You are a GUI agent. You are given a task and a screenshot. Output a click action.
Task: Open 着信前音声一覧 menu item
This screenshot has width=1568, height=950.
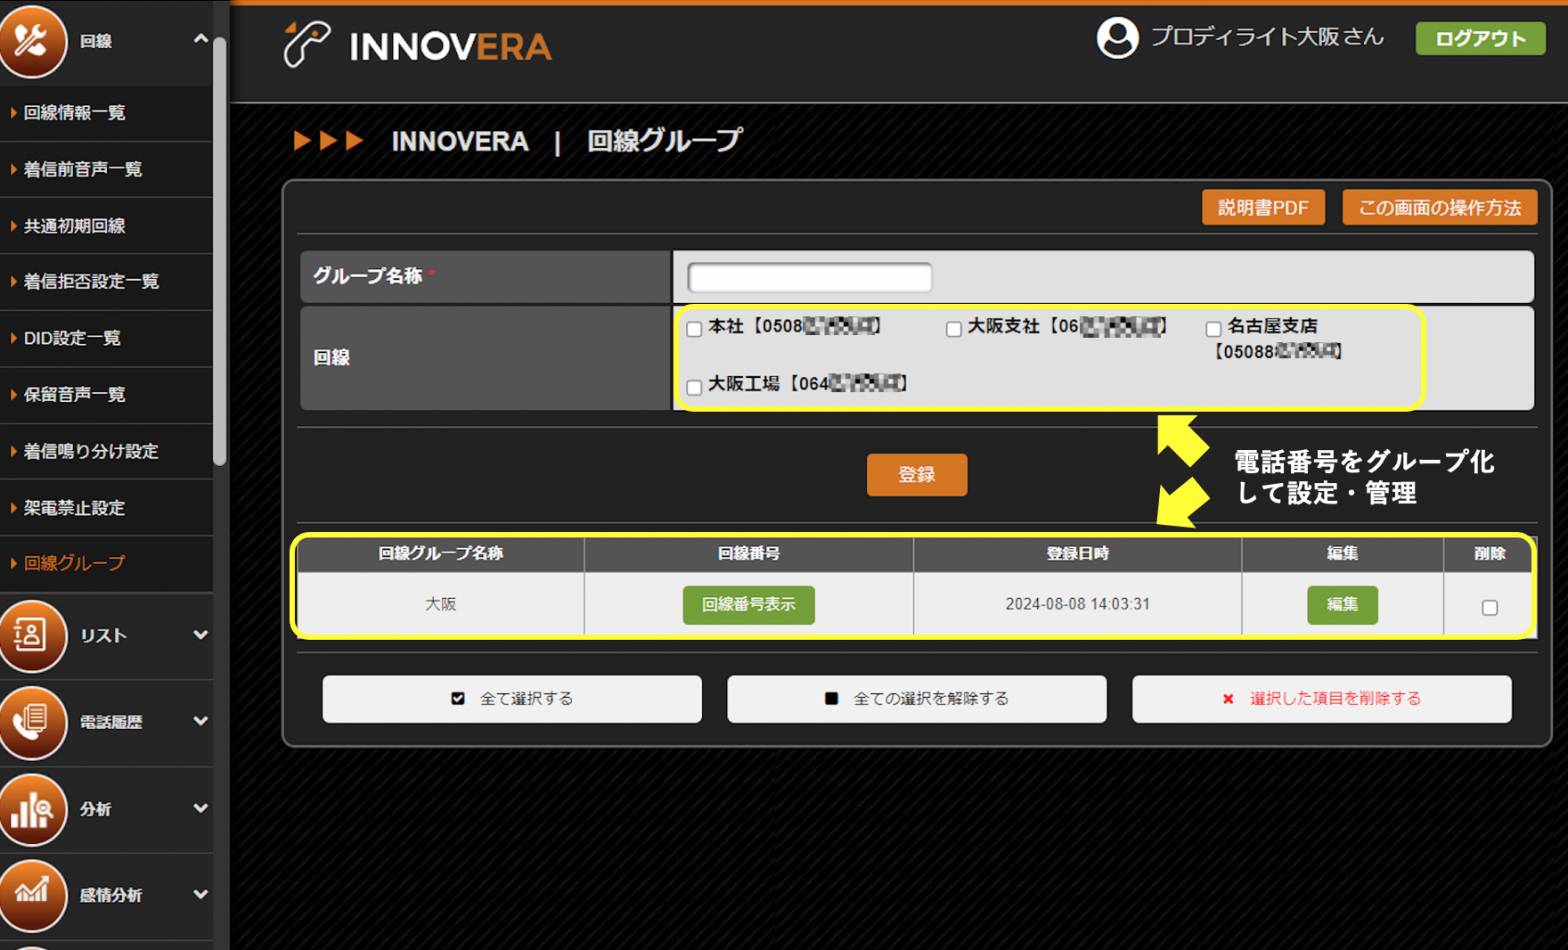[106, 169]
